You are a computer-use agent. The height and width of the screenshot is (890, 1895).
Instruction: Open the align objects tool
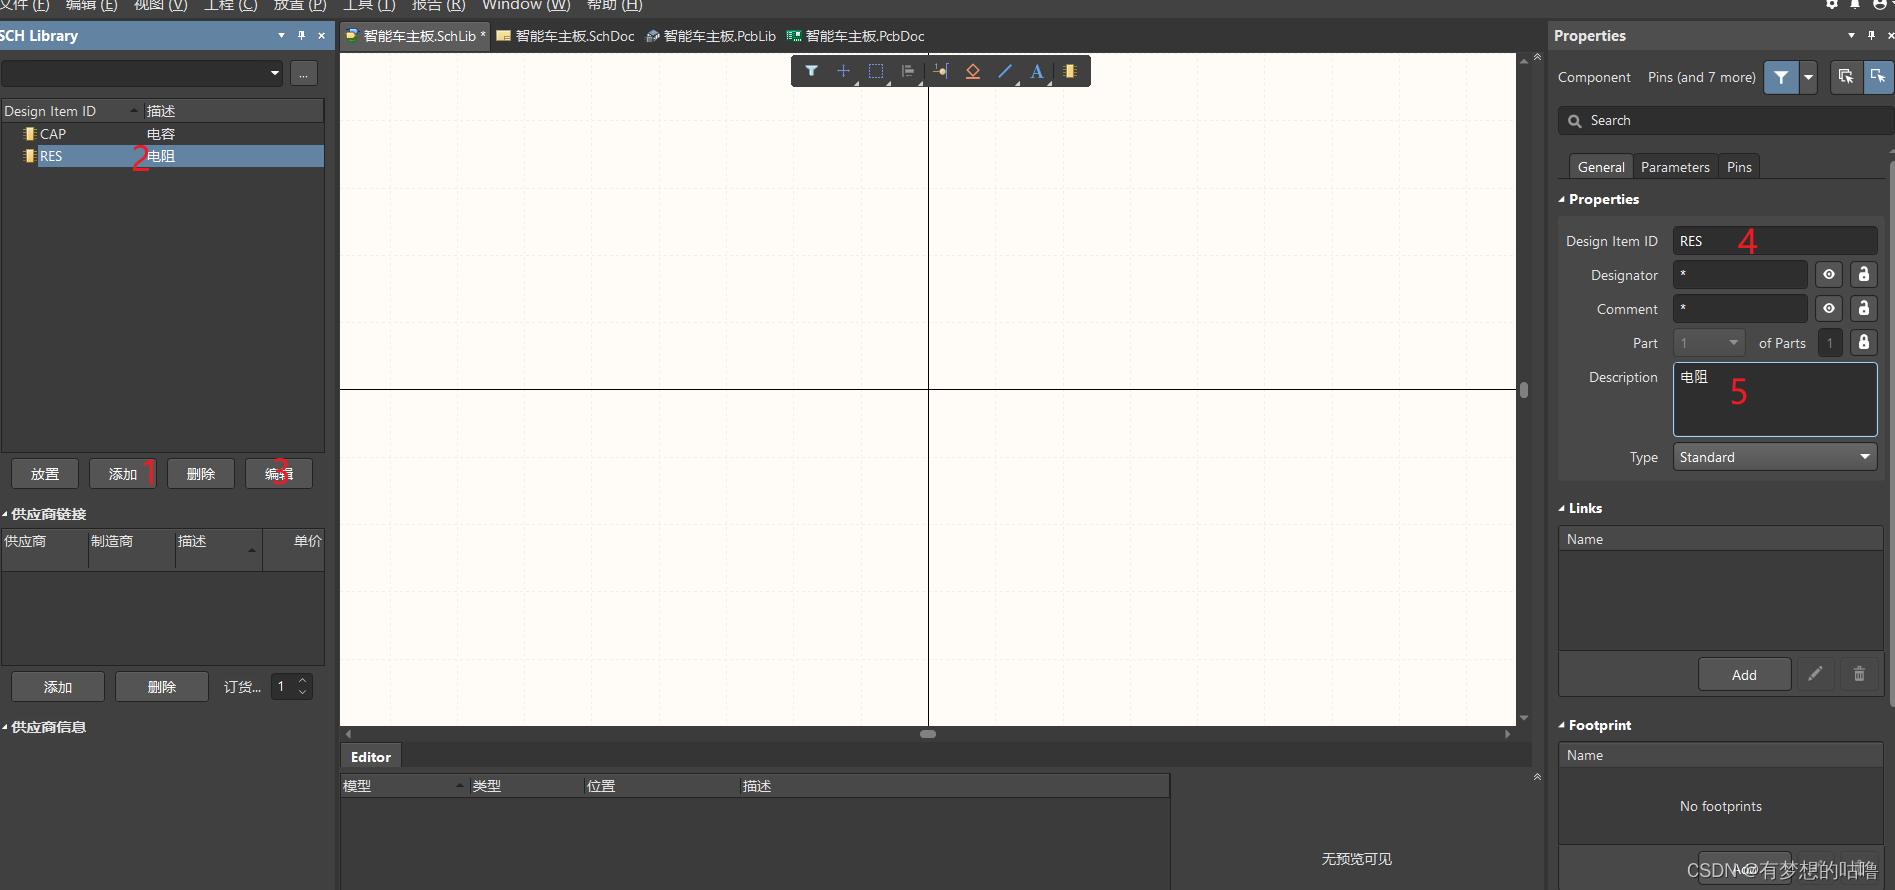pos(908,71)
